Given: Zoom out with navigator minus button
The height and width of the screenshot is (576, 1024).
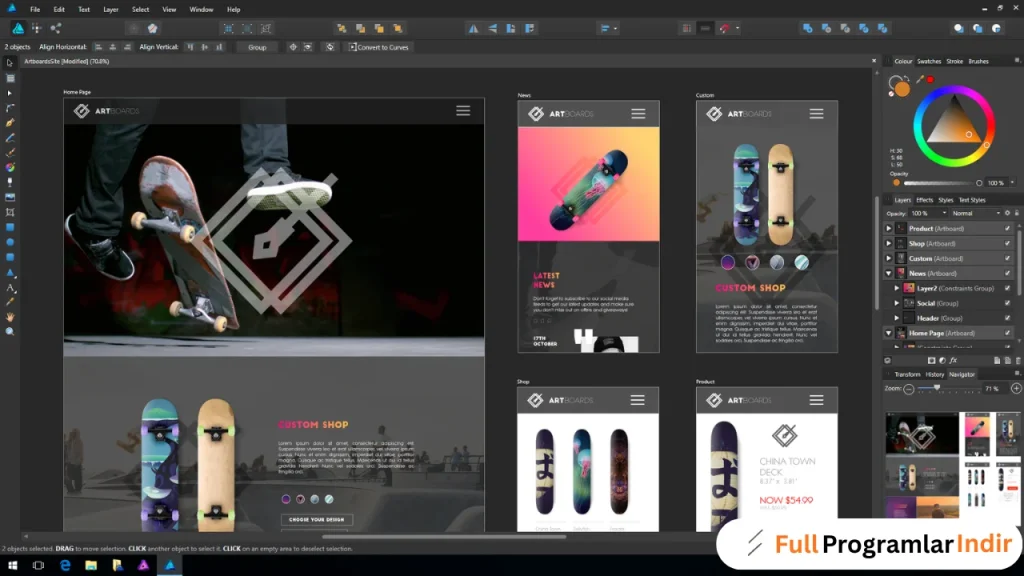Looking at the screenshot, I should [908, 389].
